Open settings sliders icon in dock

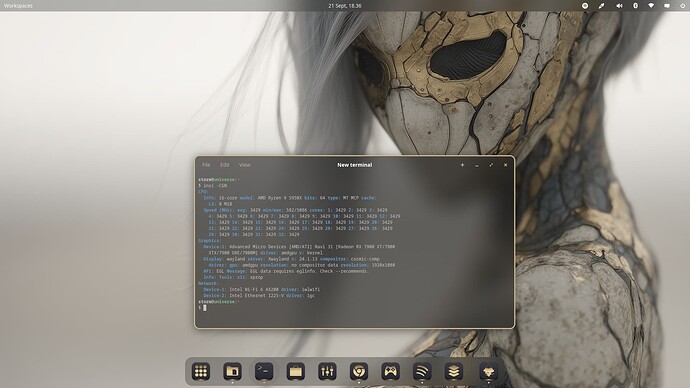(327, 372)
